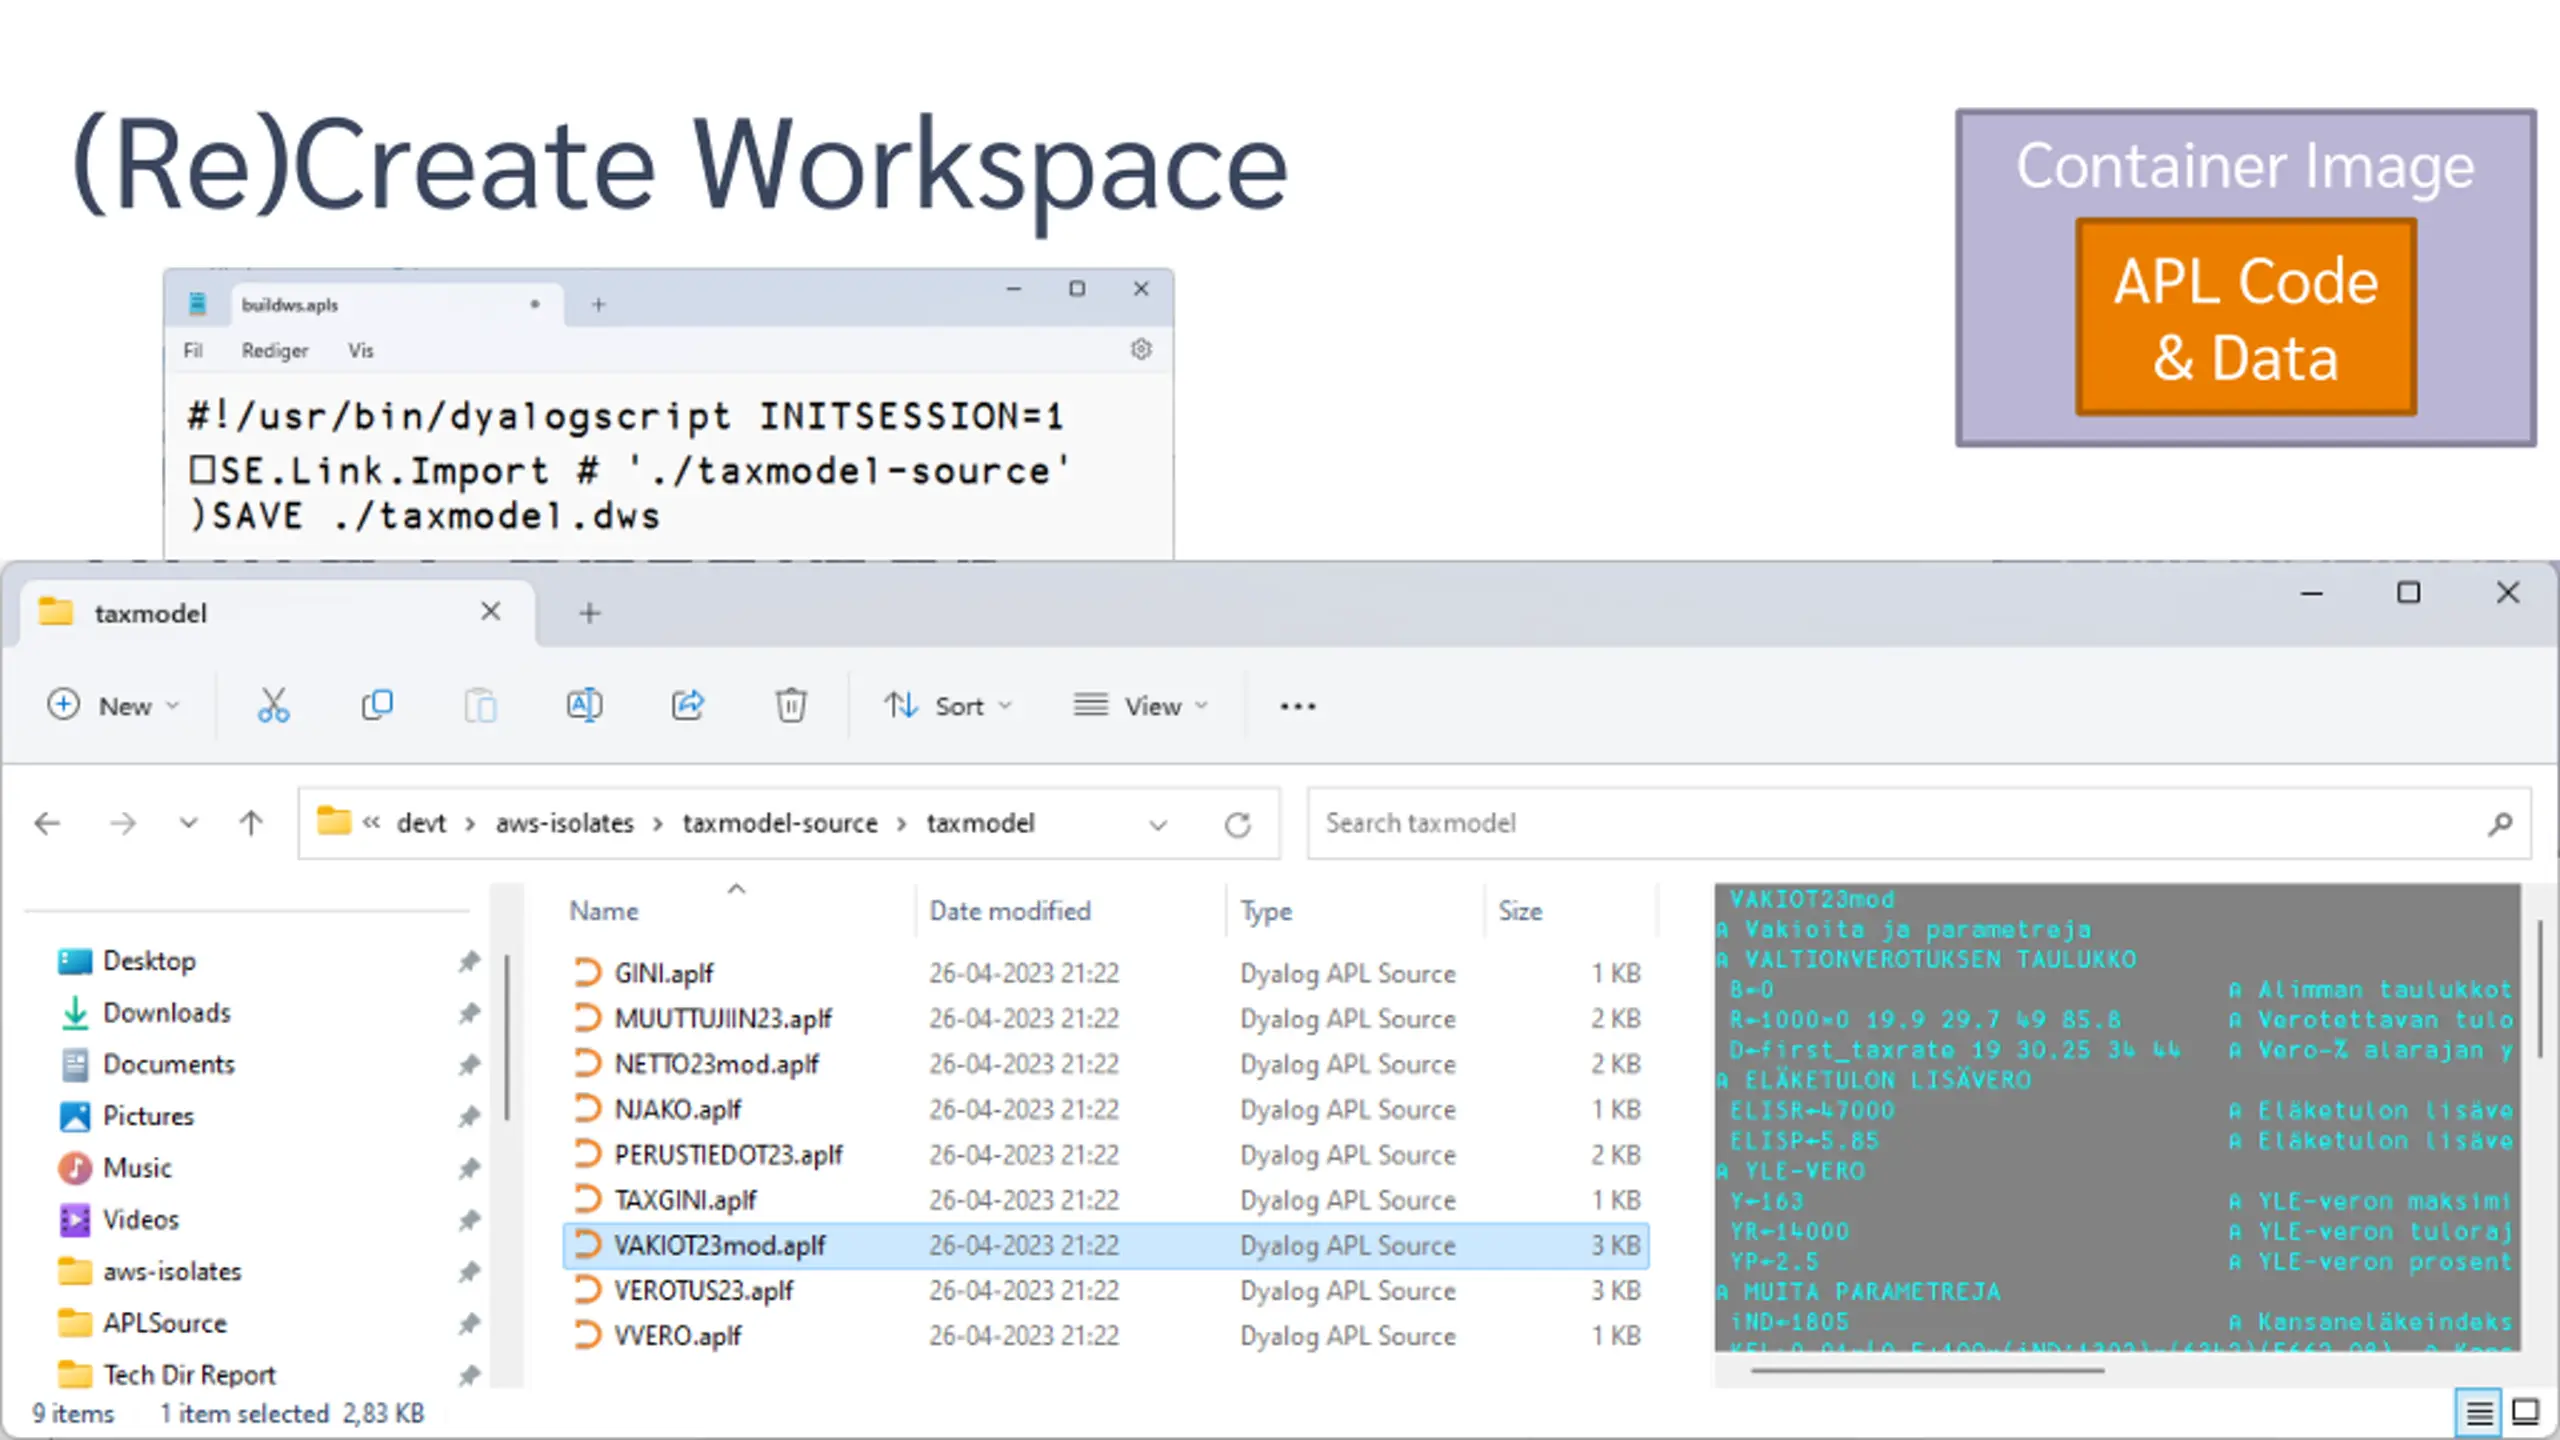Navigate to taxmodel-source breadcrumb

tap(780, 823)
